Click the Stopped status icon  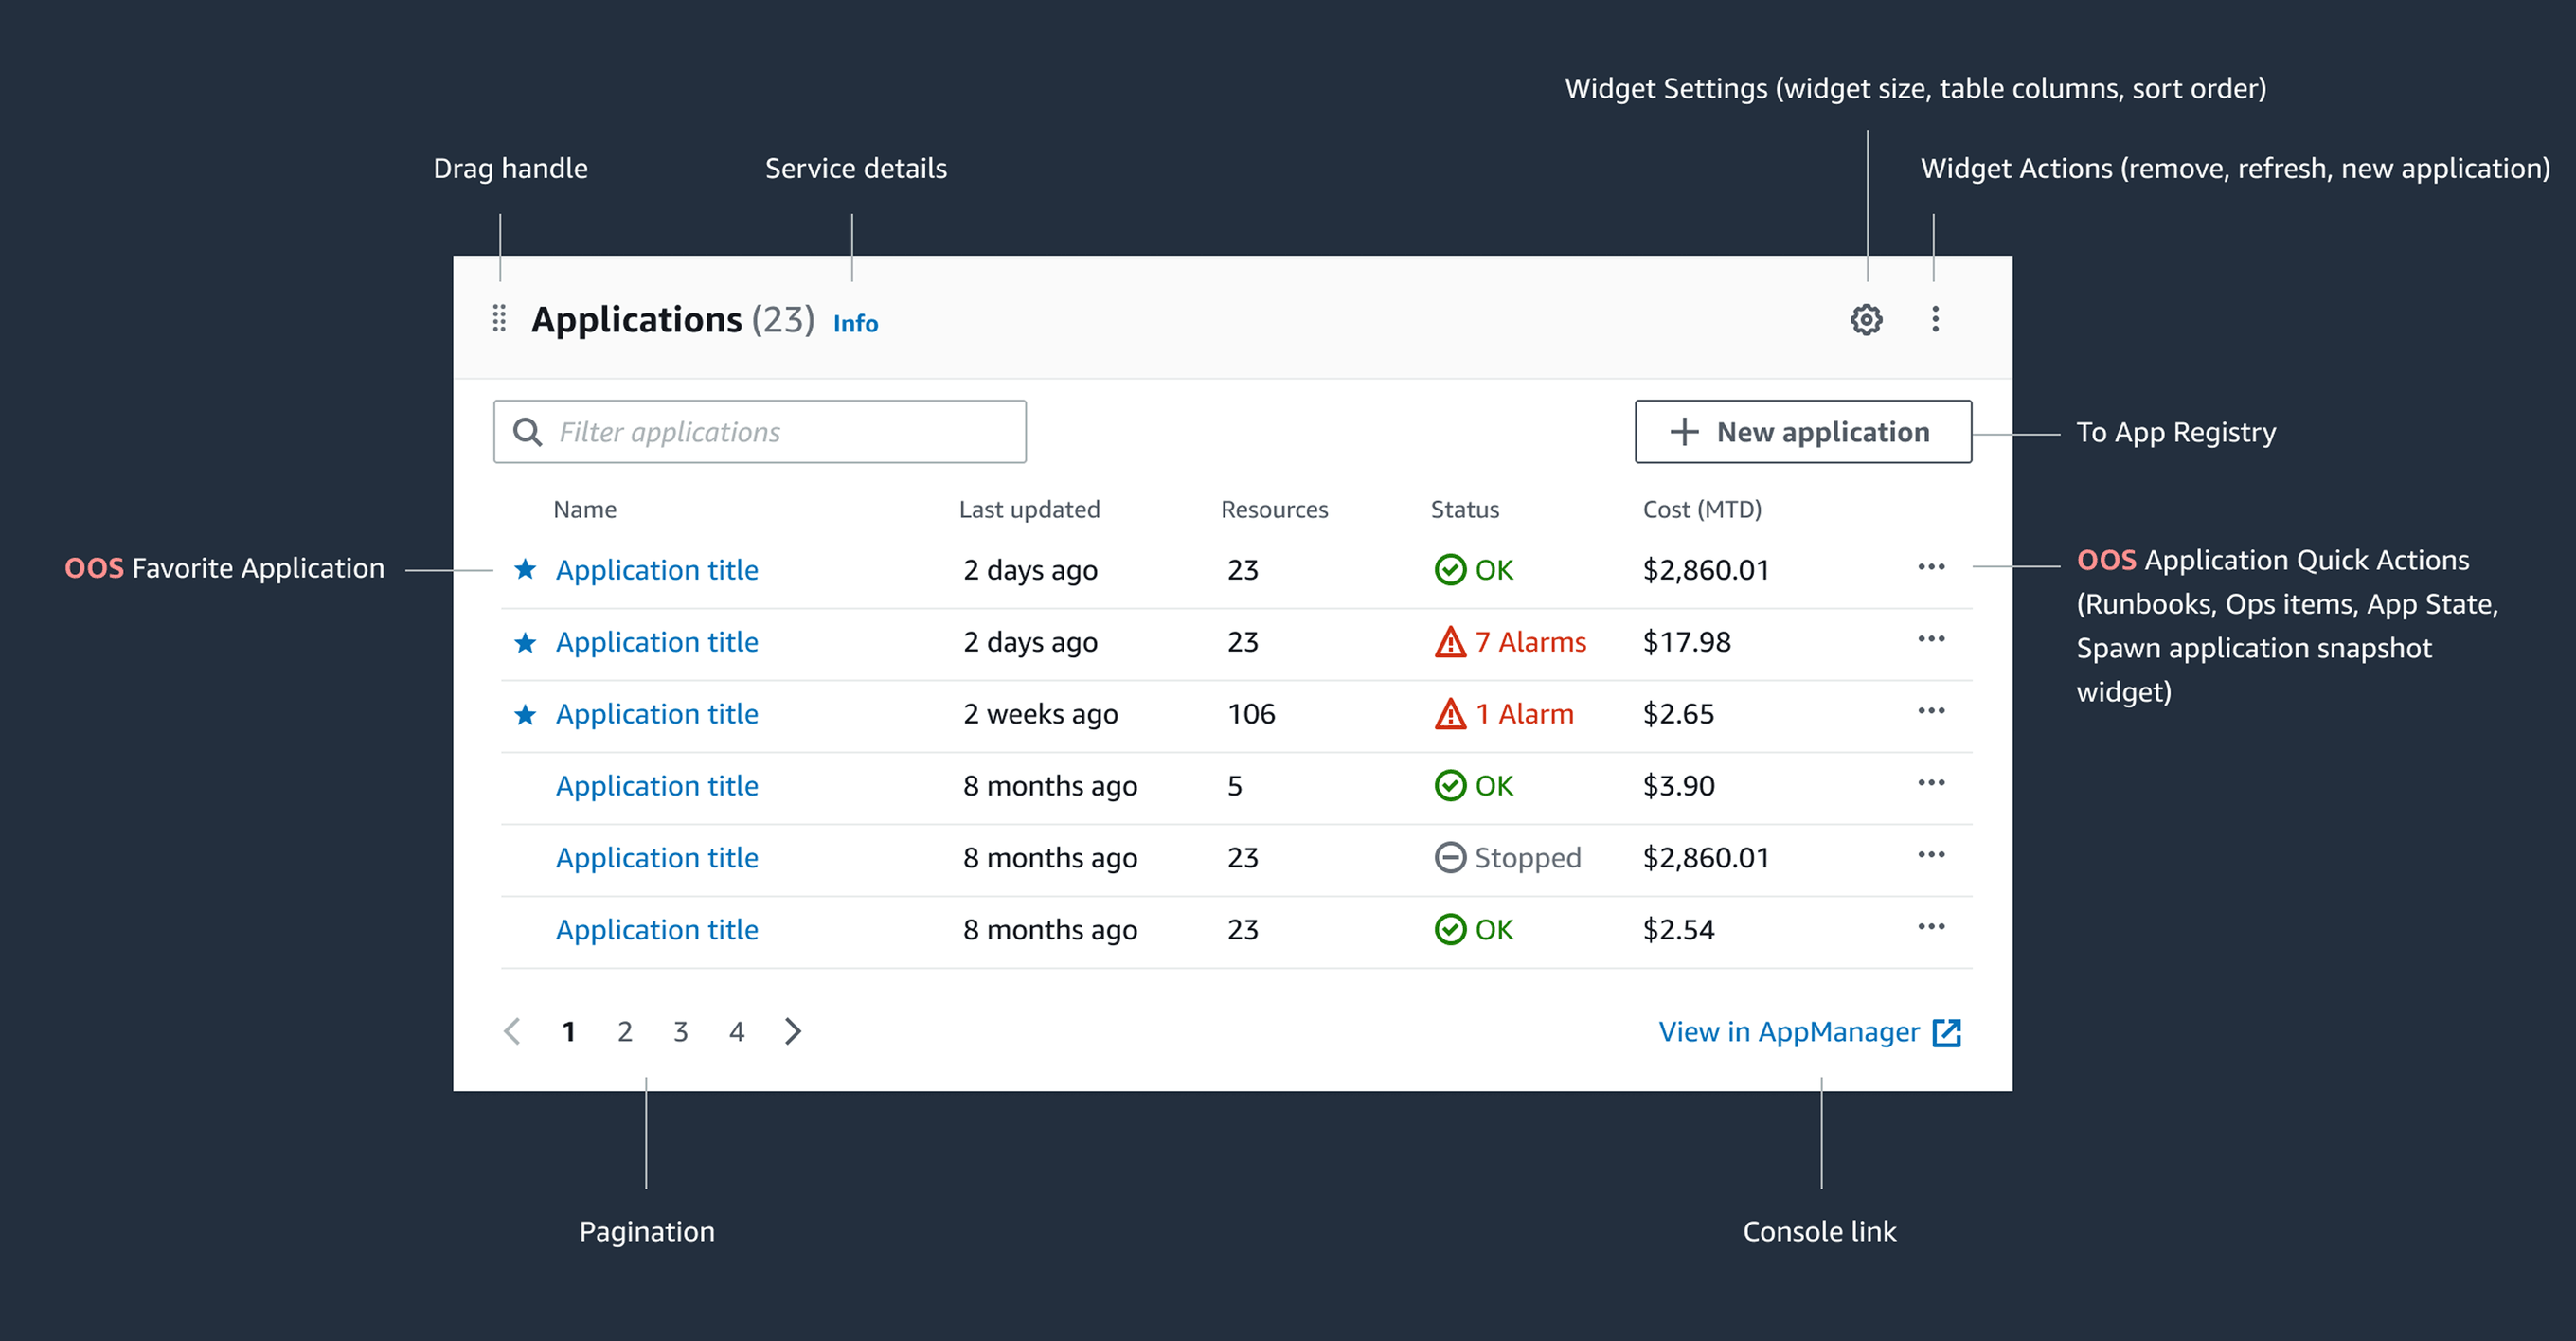point(1450,858)
